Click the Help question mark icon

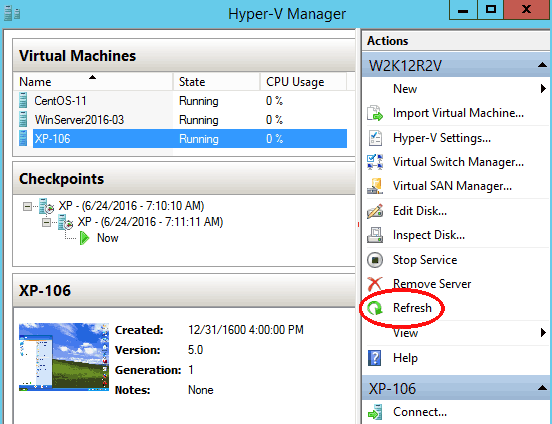[x=375, y=358]
